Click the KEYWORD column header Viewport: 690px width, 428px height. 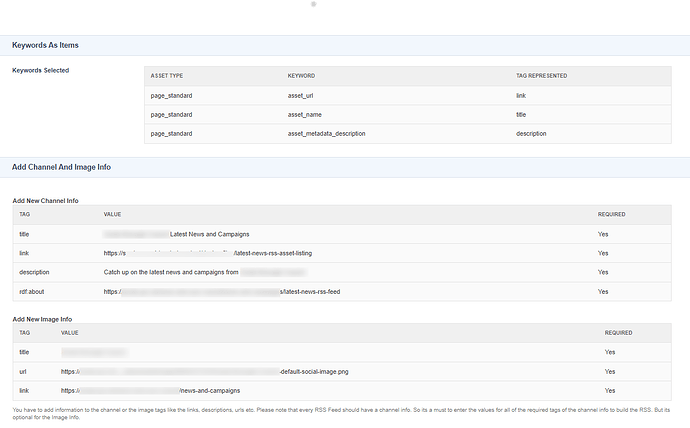[301, 76]
